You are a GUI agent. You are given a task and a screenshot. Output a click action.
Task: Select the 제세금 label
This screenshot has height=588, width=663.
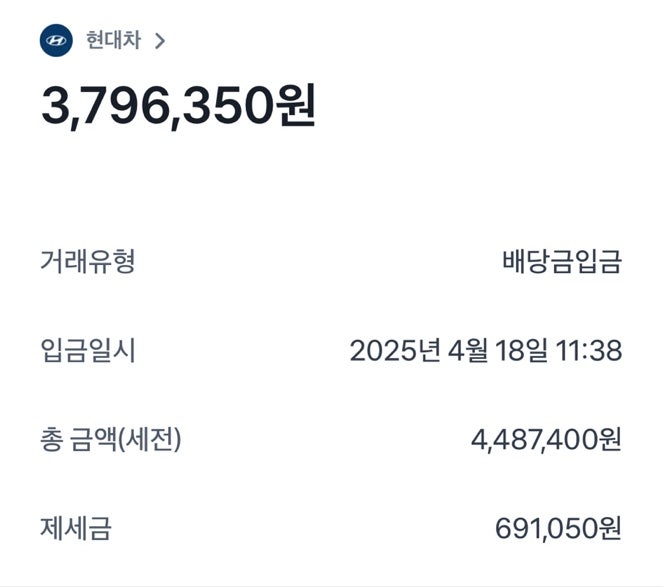[x=75, y=528]
